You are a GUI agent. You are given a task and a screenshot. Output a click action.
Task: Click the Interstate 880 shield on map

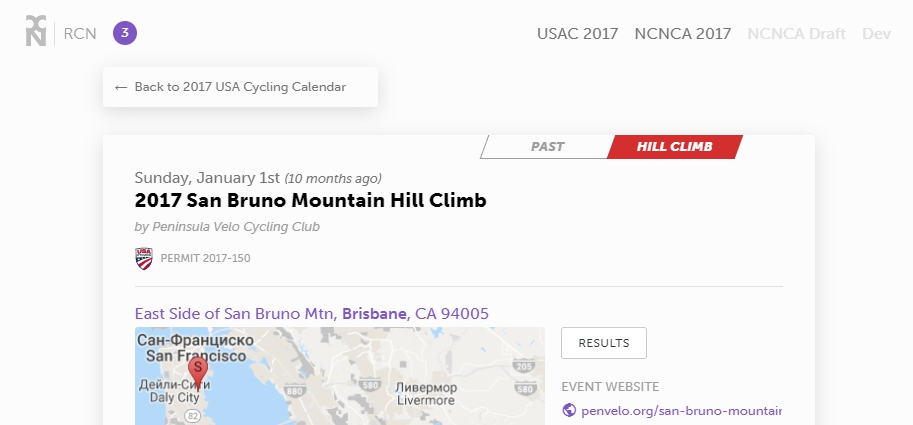tap(294, 391)
